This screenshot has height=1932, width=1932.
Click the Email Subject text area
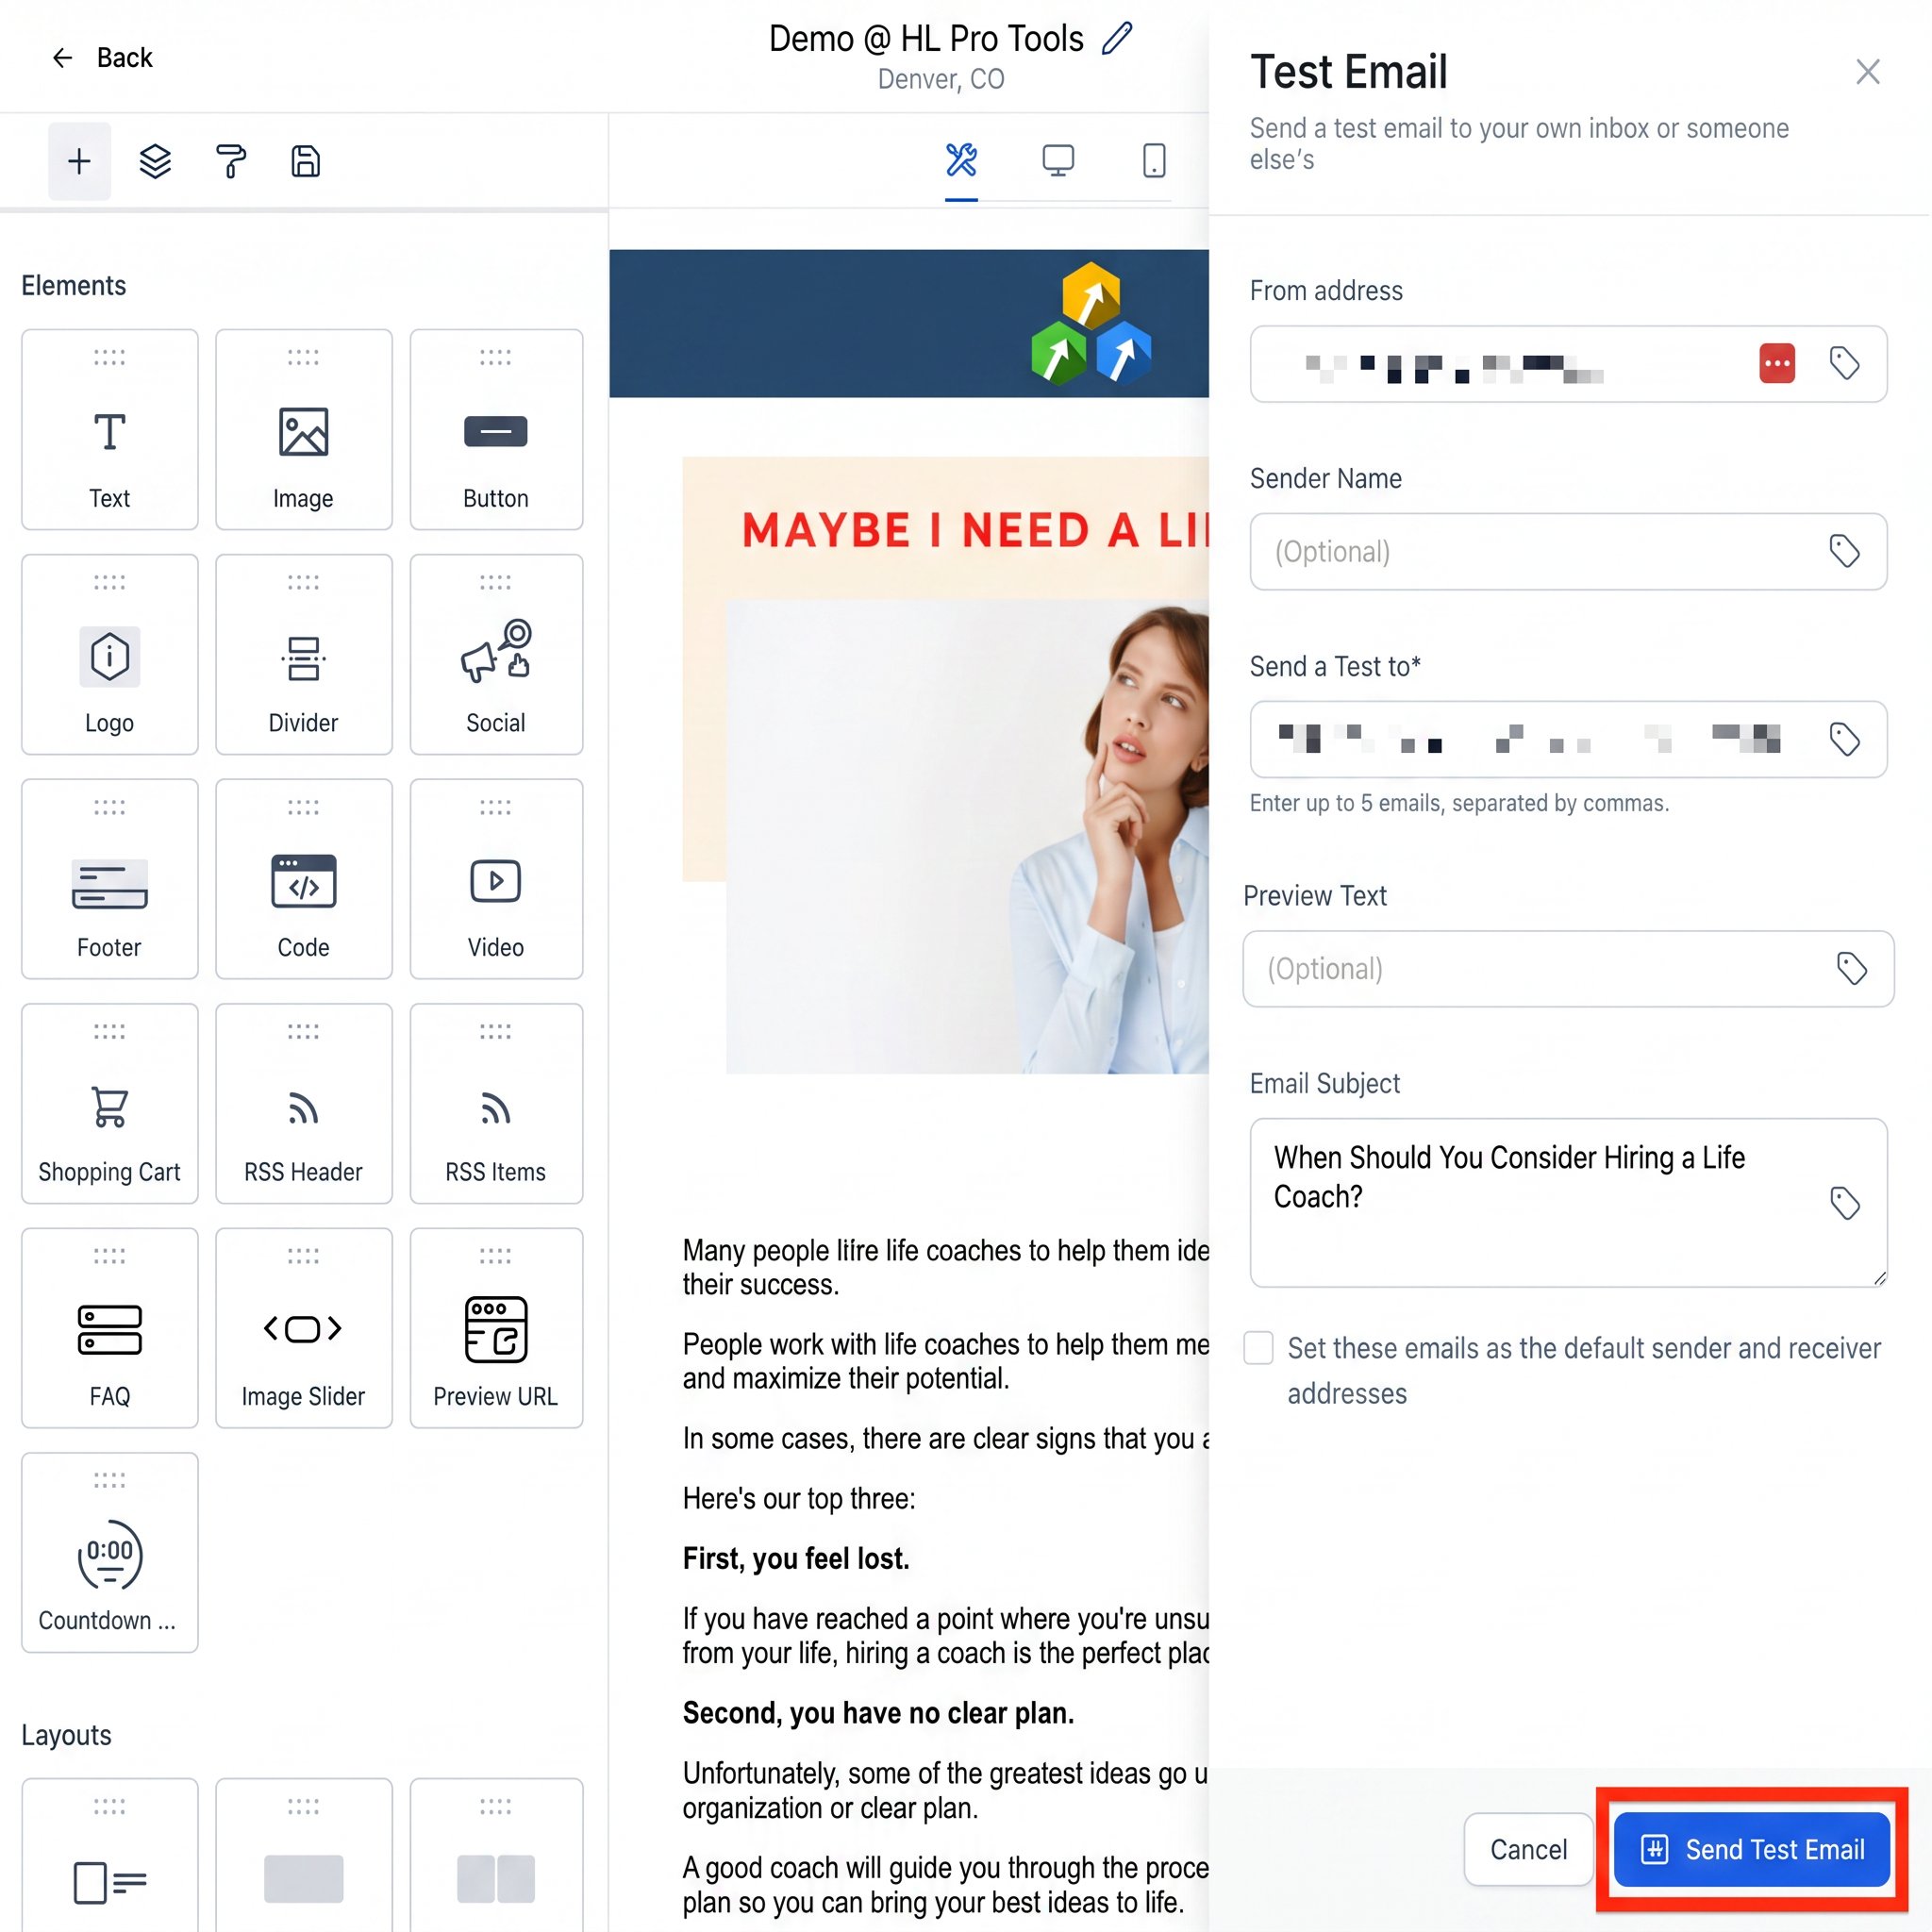1568,1203
